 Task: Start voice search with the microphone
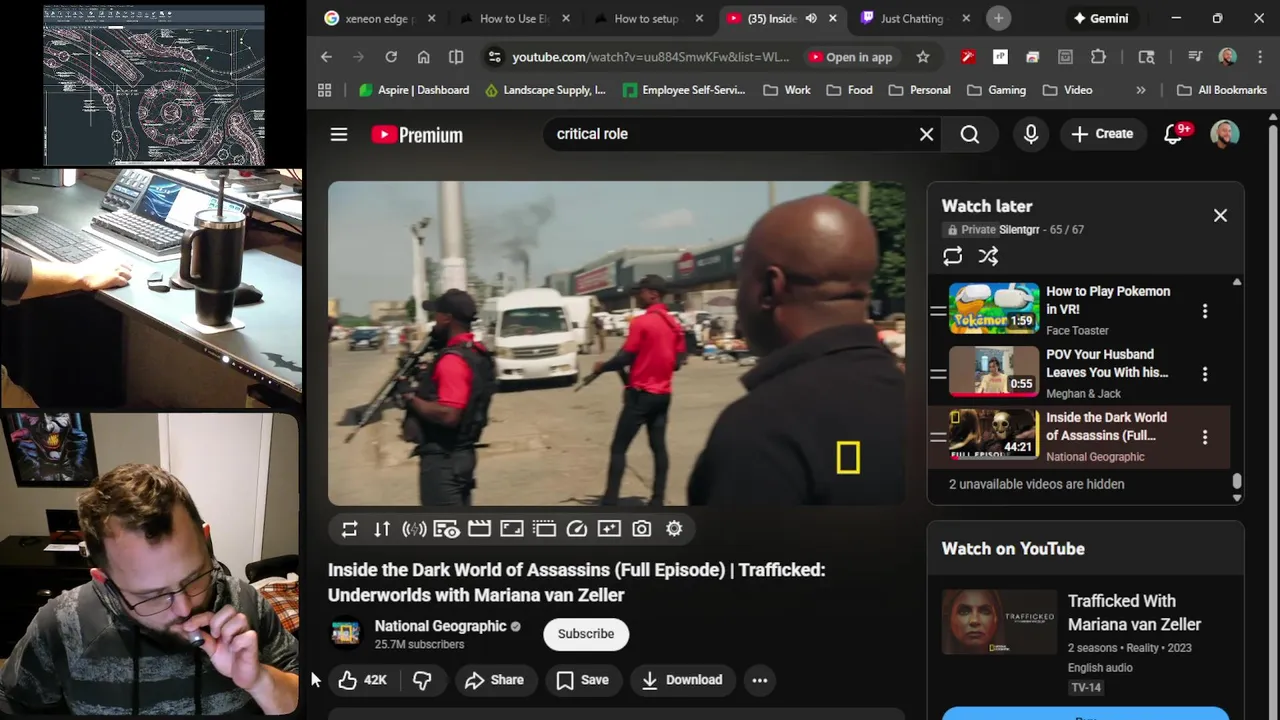pyautogui.click(x=1031, y=134)
